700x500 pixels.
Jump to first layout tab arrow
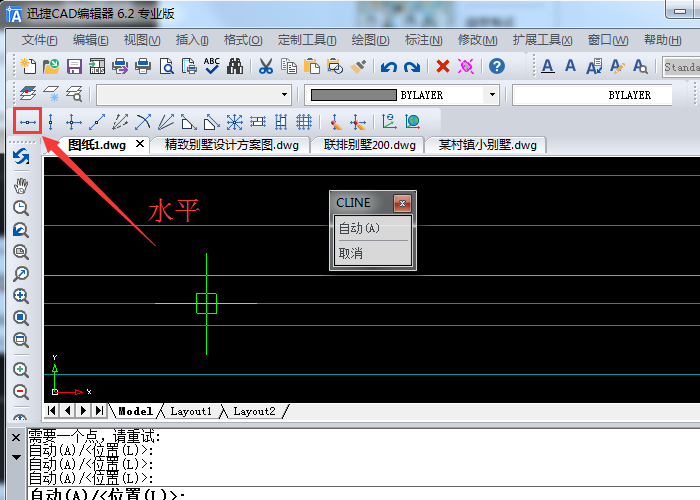[52, 410]
